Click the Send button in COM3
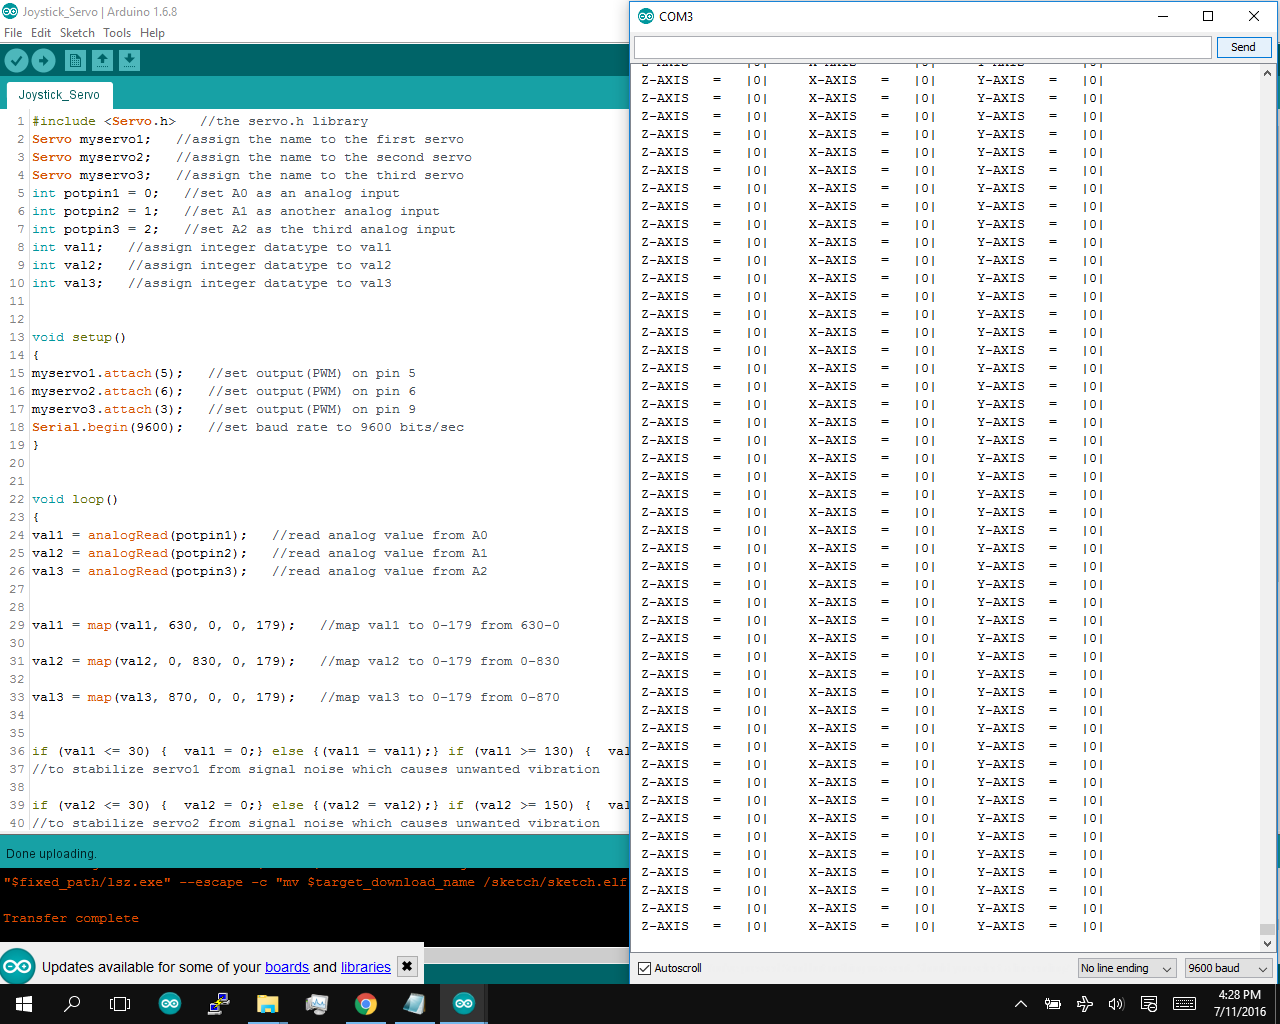Viewport: 1280px width, 1024px height. [1244, 47]
